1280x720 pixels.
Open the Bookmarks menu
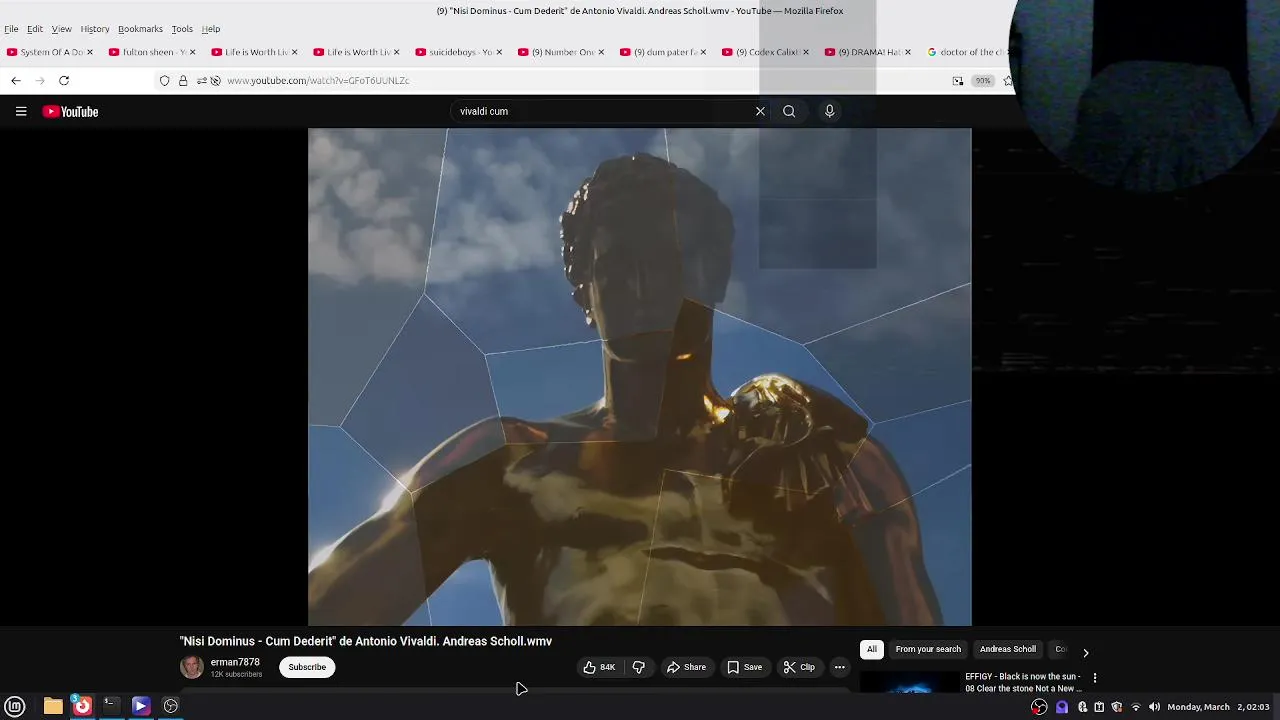pos(140,29)
